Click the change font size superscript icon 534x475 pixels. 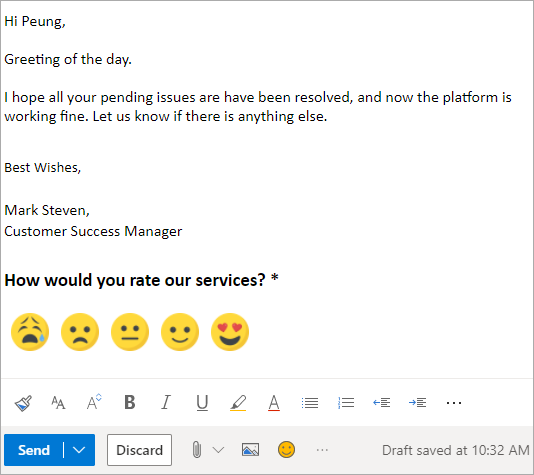(x=94, y=402)
